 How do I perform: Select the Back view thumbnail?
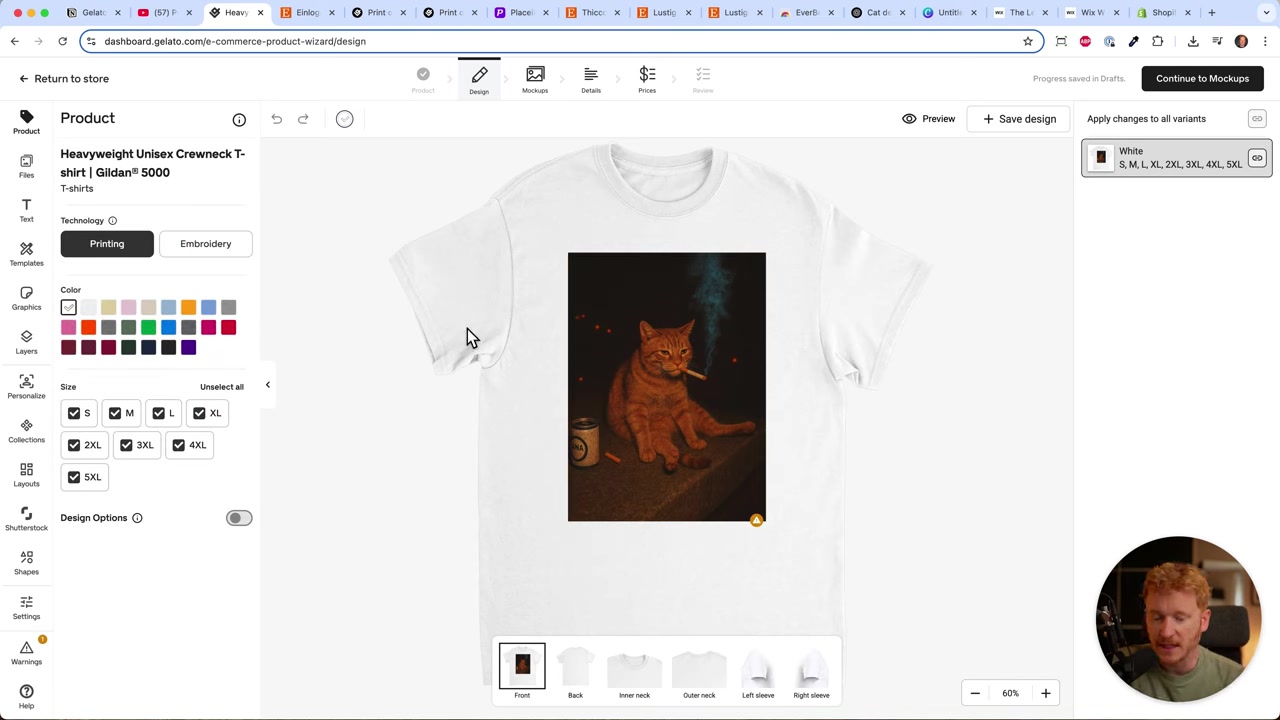pos(575,672)
